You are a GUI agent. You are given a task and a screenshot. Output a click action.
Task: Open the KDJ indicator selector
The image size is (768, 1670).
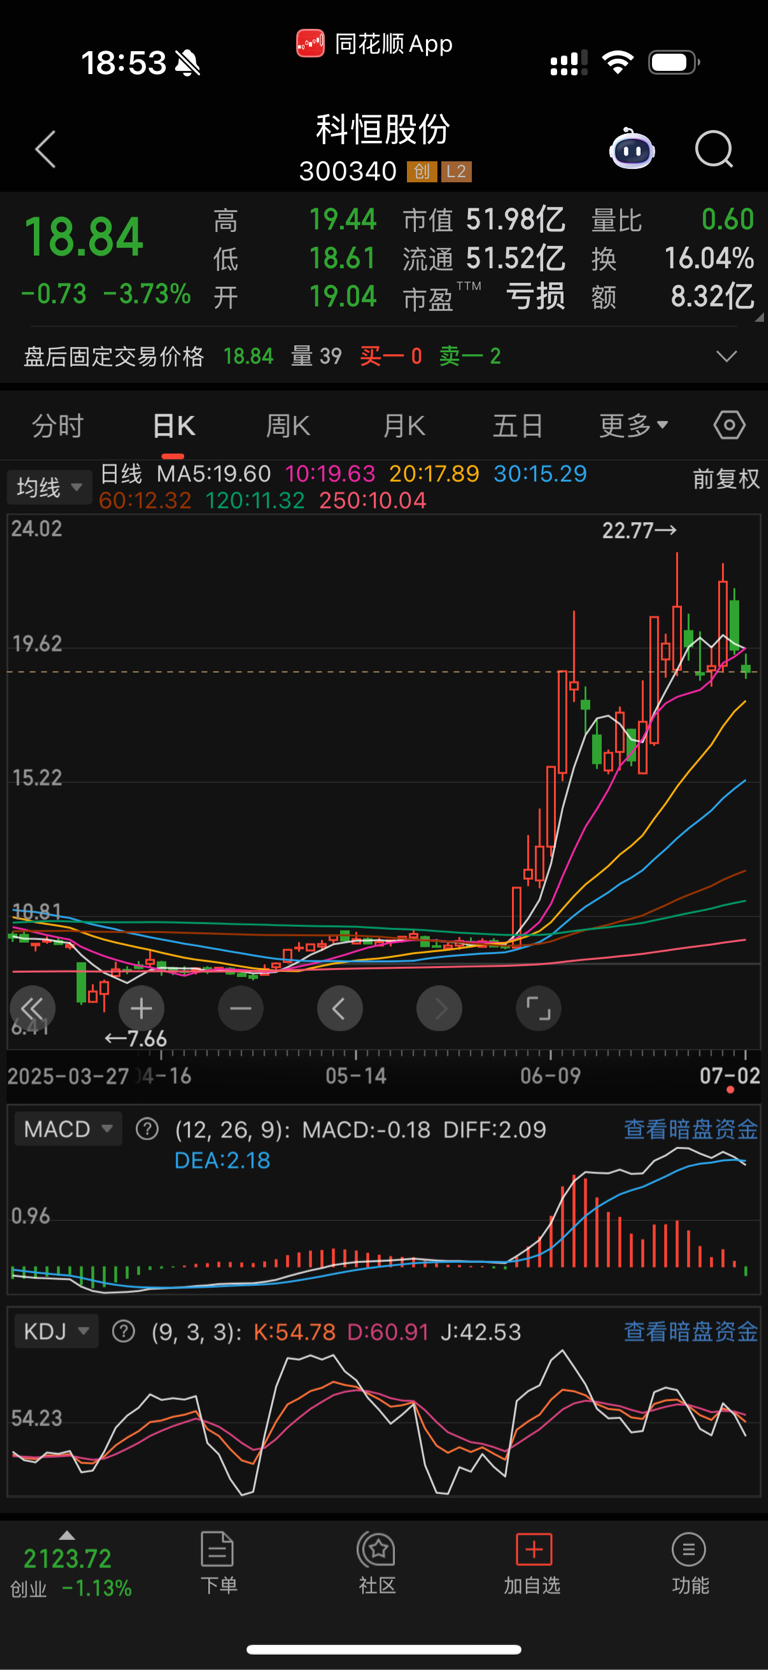(x=56, y=1331)
